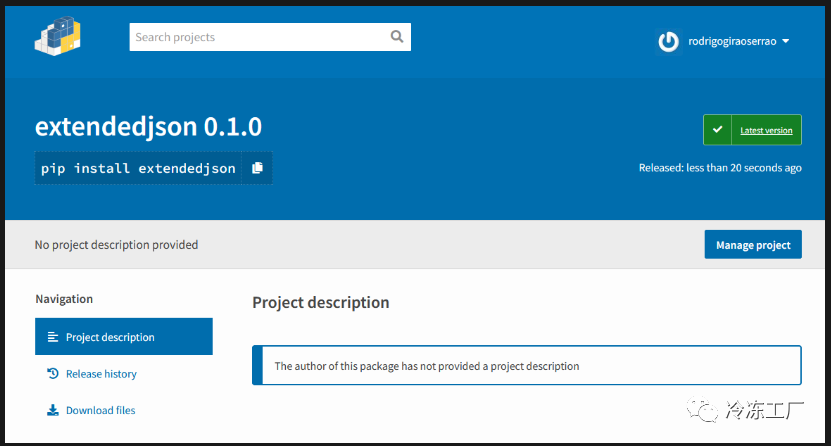This screenshot has width=831, height=446.
Task: Copy pip install command with clipboard icon
Action: (x=258, y=168)
